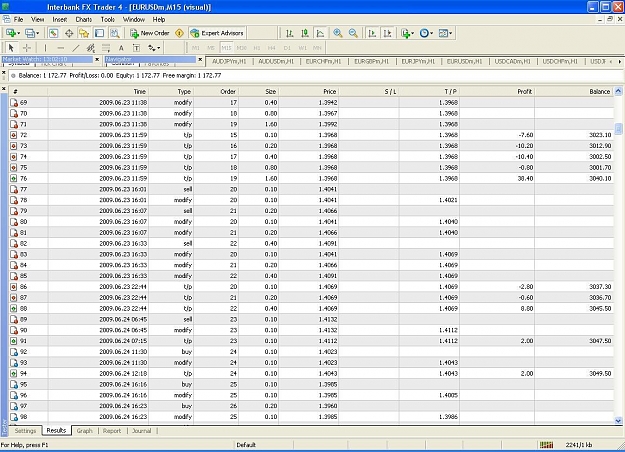Image resolution: width=625 pixels, height=452 pixels.
Task: Click the results list scroll down arrow
Action: click(x=618, y=420)
